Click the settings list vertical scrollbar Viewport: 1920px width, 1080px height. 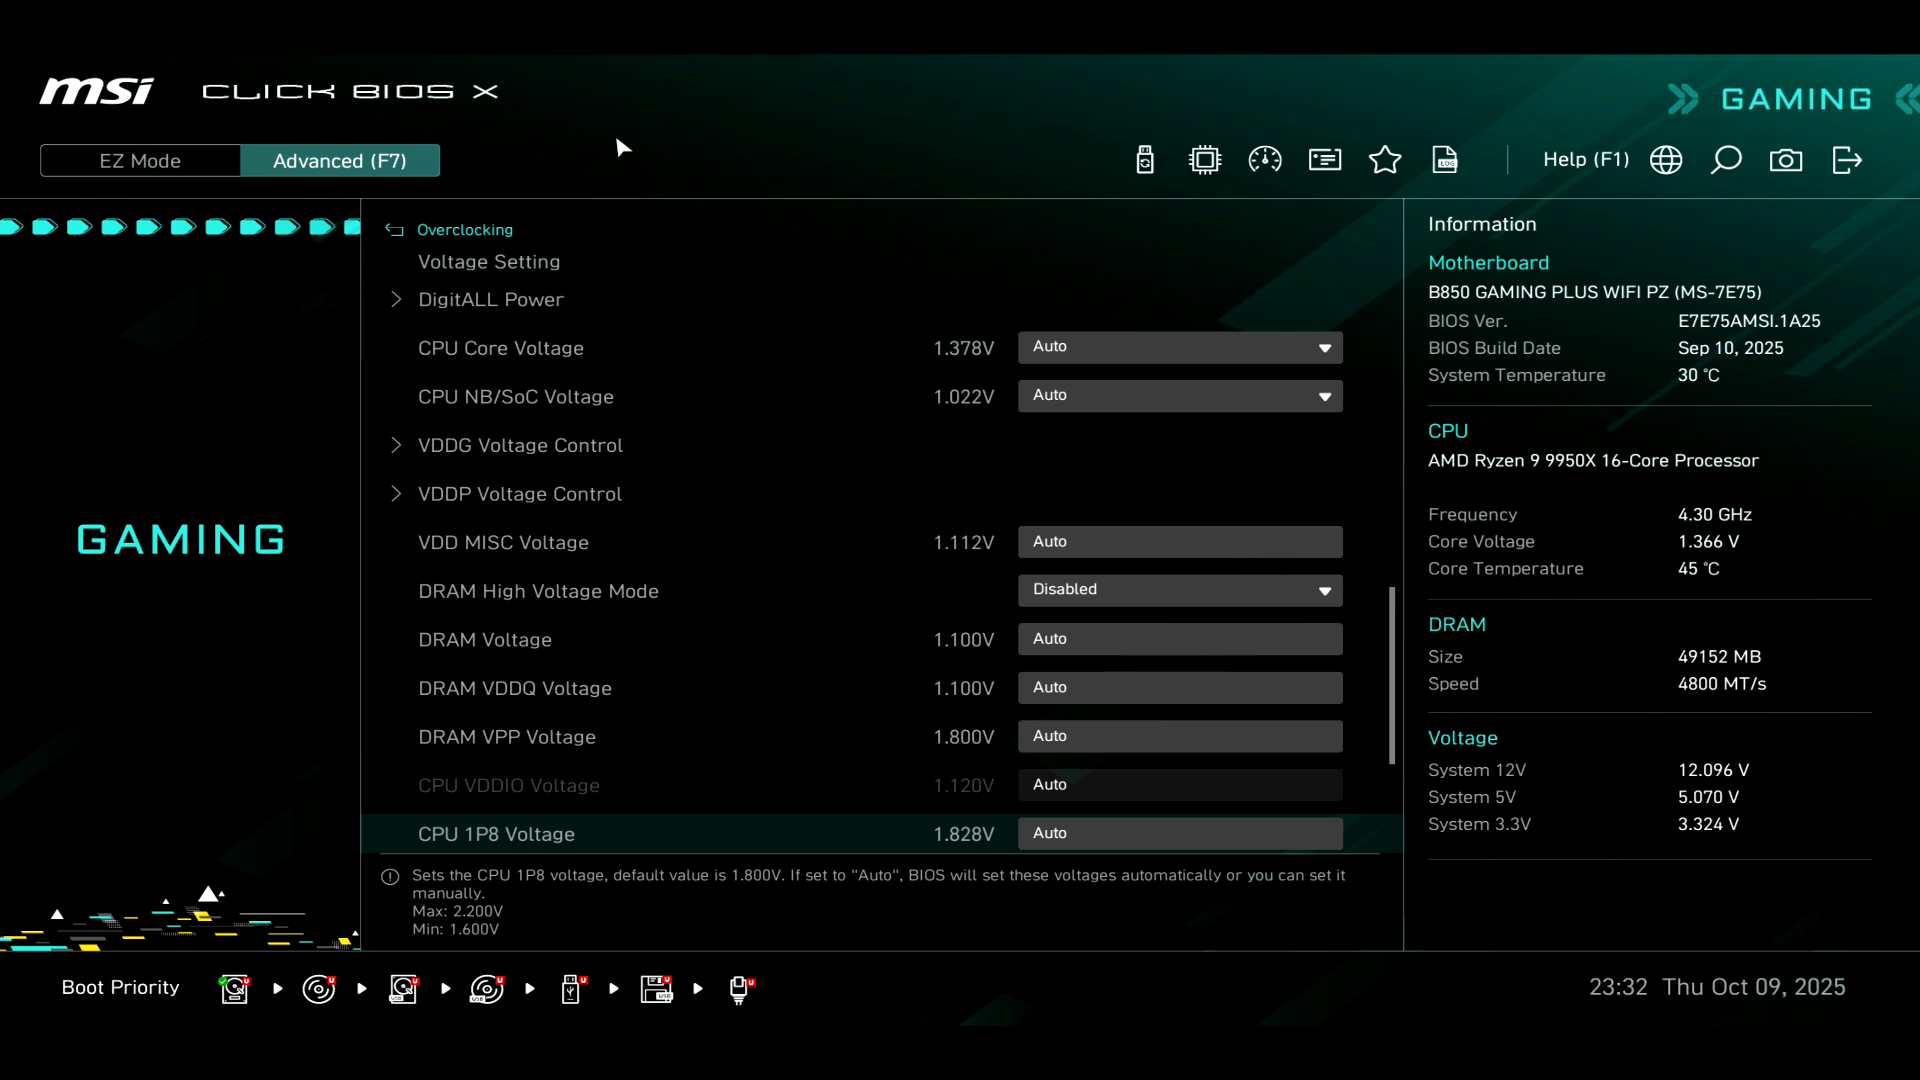pyautogui.click(x=1392, y=676)
